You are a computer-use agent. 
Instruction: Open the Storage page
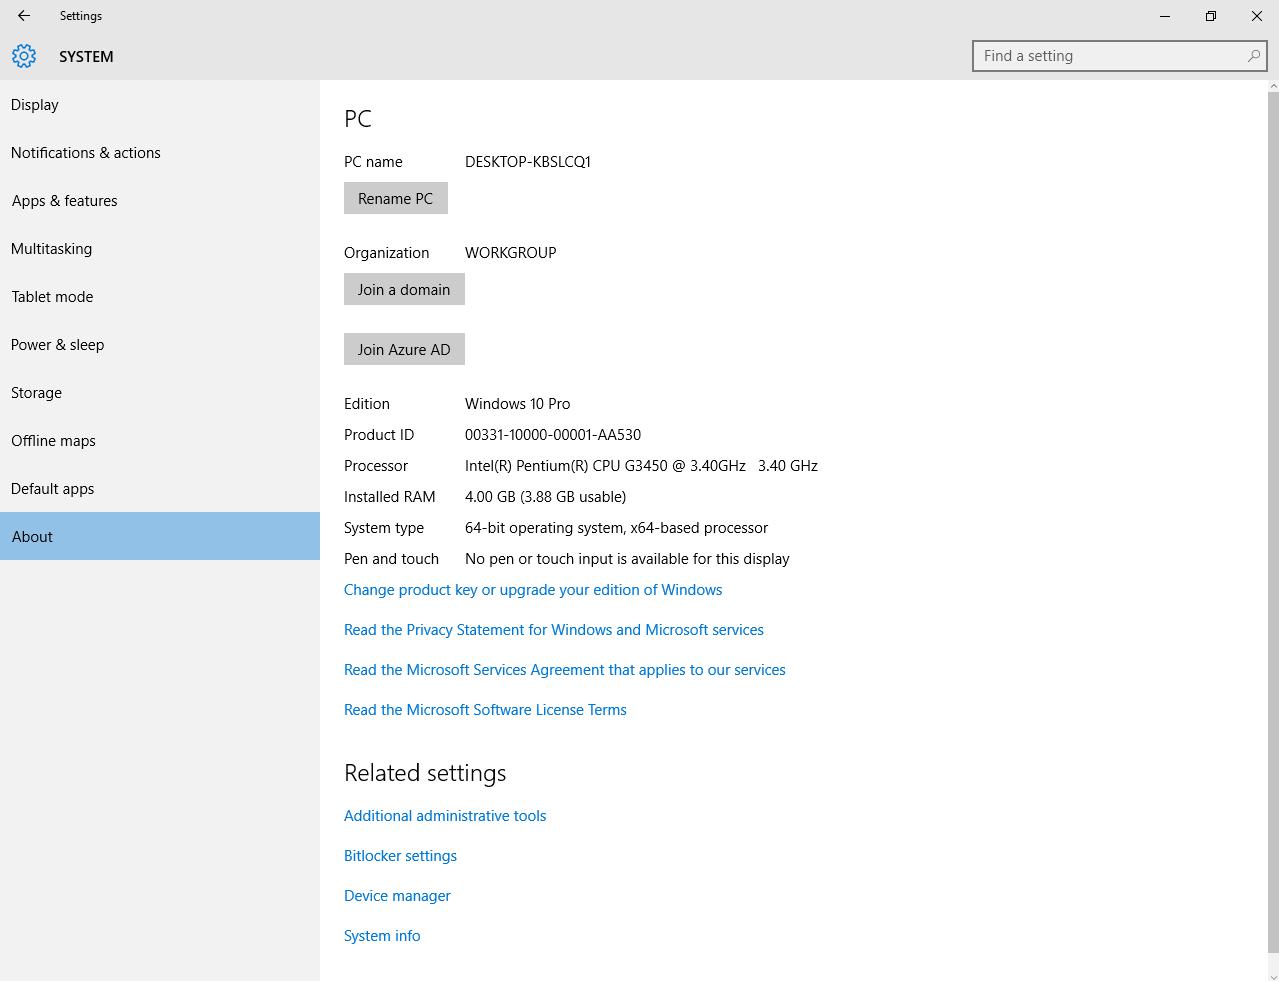point(160,393)
